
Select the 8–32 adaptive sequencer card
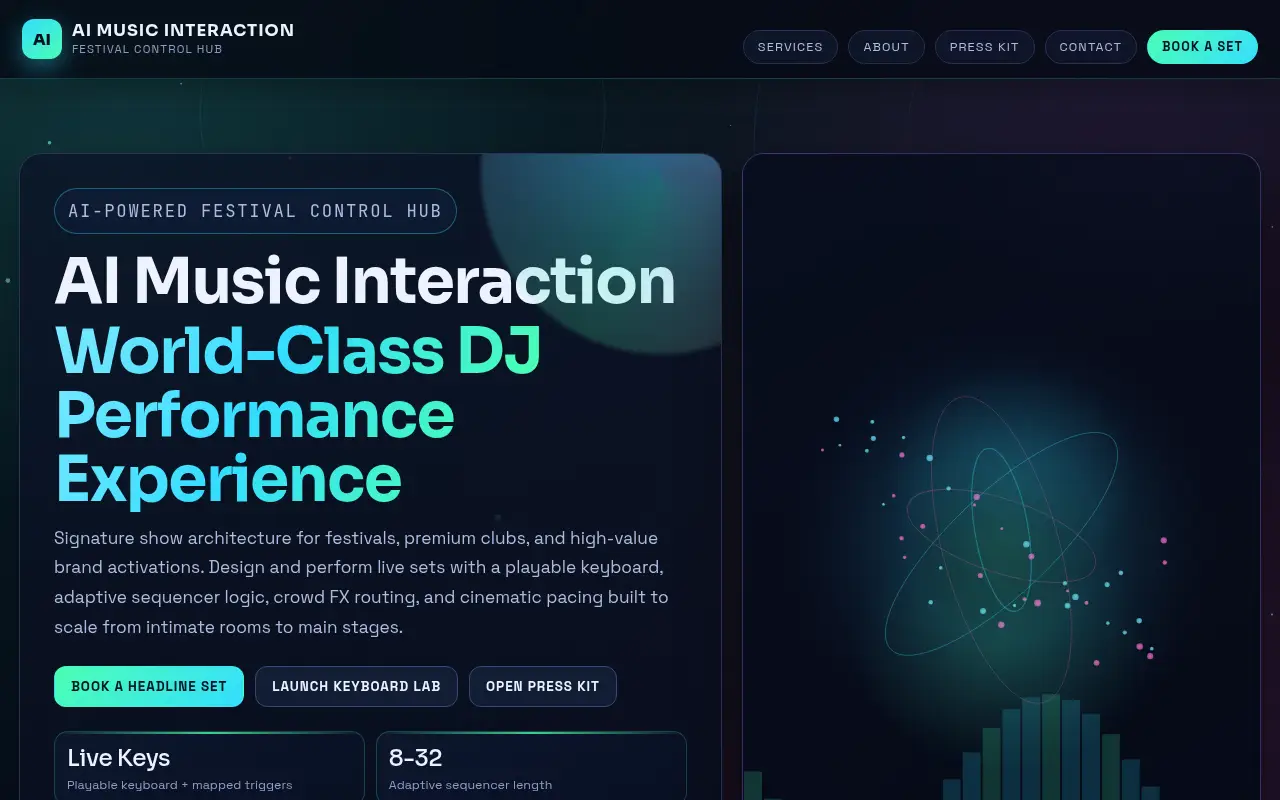coord(531,766)
